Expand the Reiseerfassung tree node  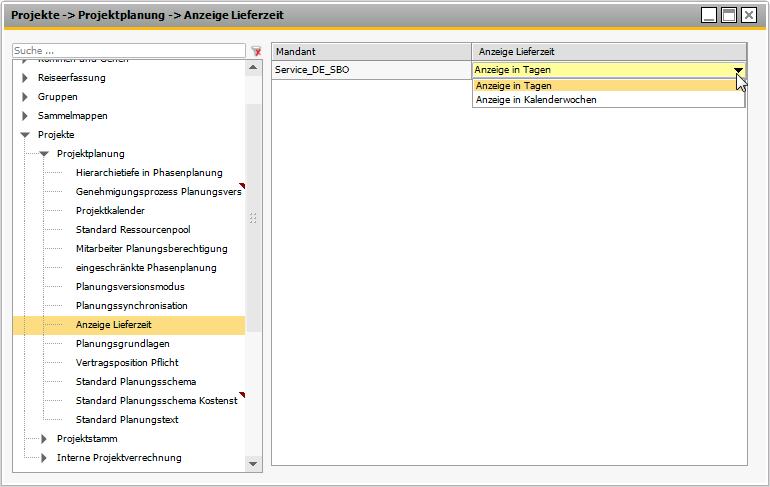coord(25,78)
